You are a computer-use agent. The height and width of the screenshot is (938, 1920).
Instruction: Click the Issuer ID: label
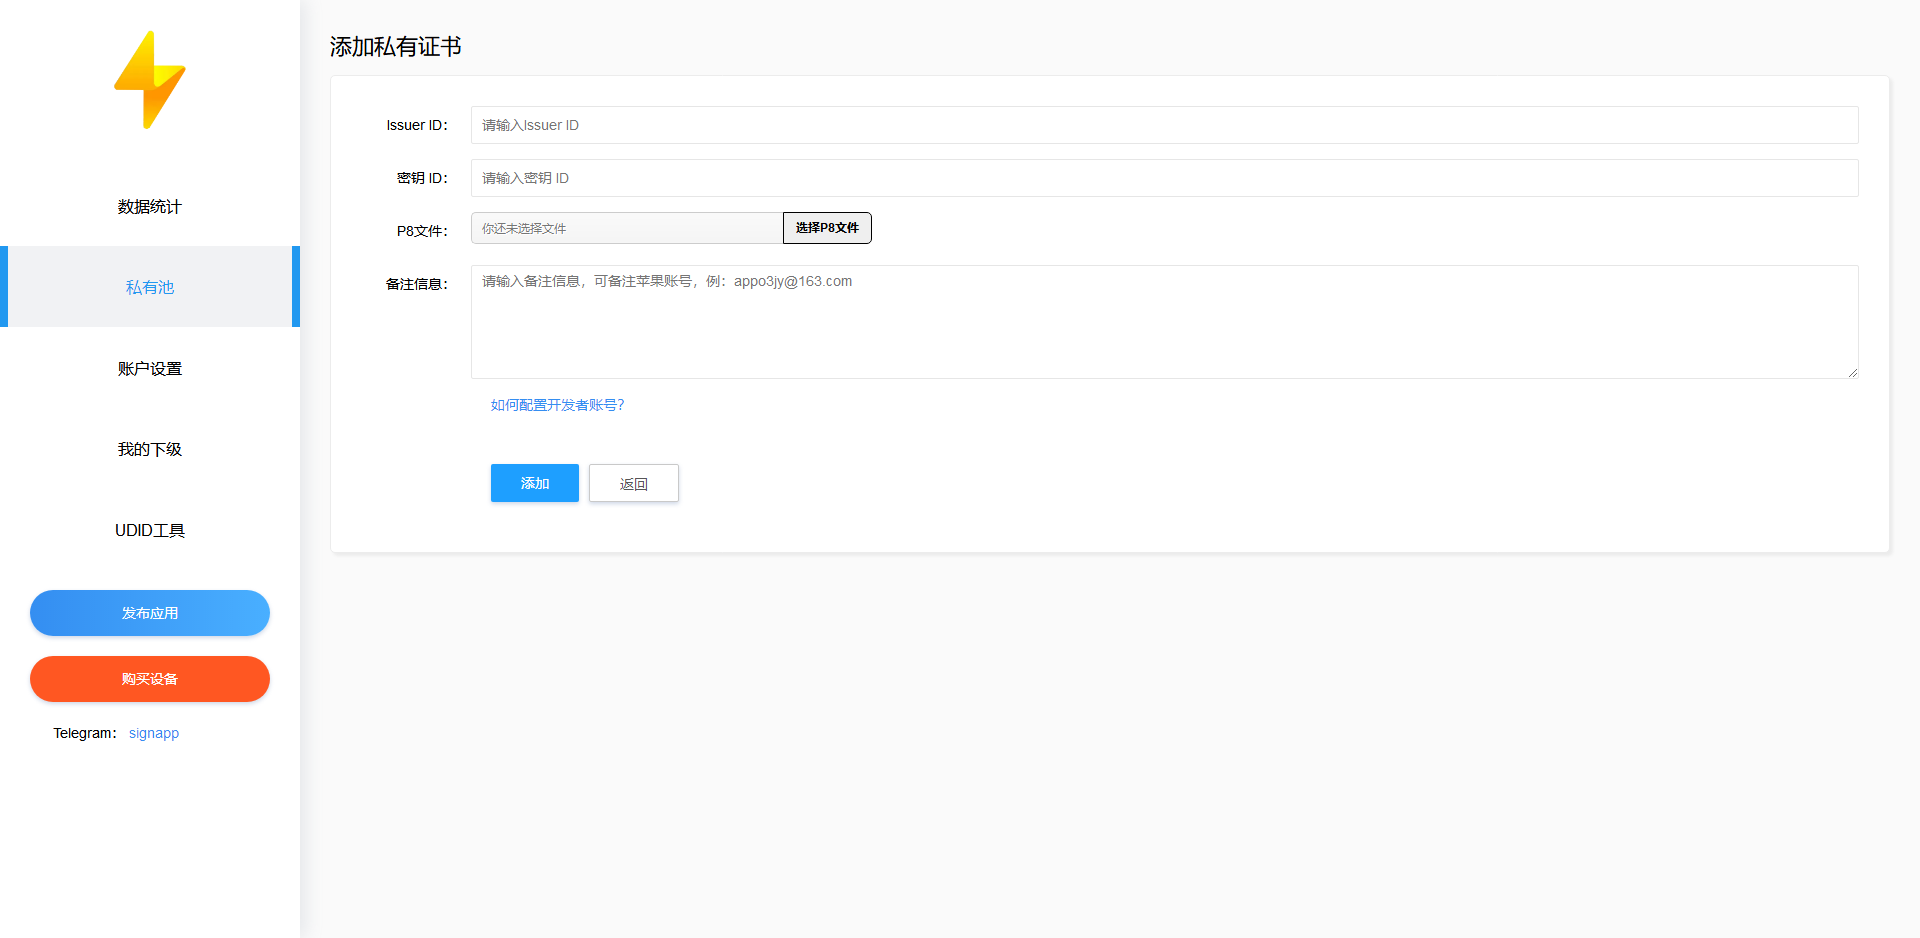click(417, 125)
